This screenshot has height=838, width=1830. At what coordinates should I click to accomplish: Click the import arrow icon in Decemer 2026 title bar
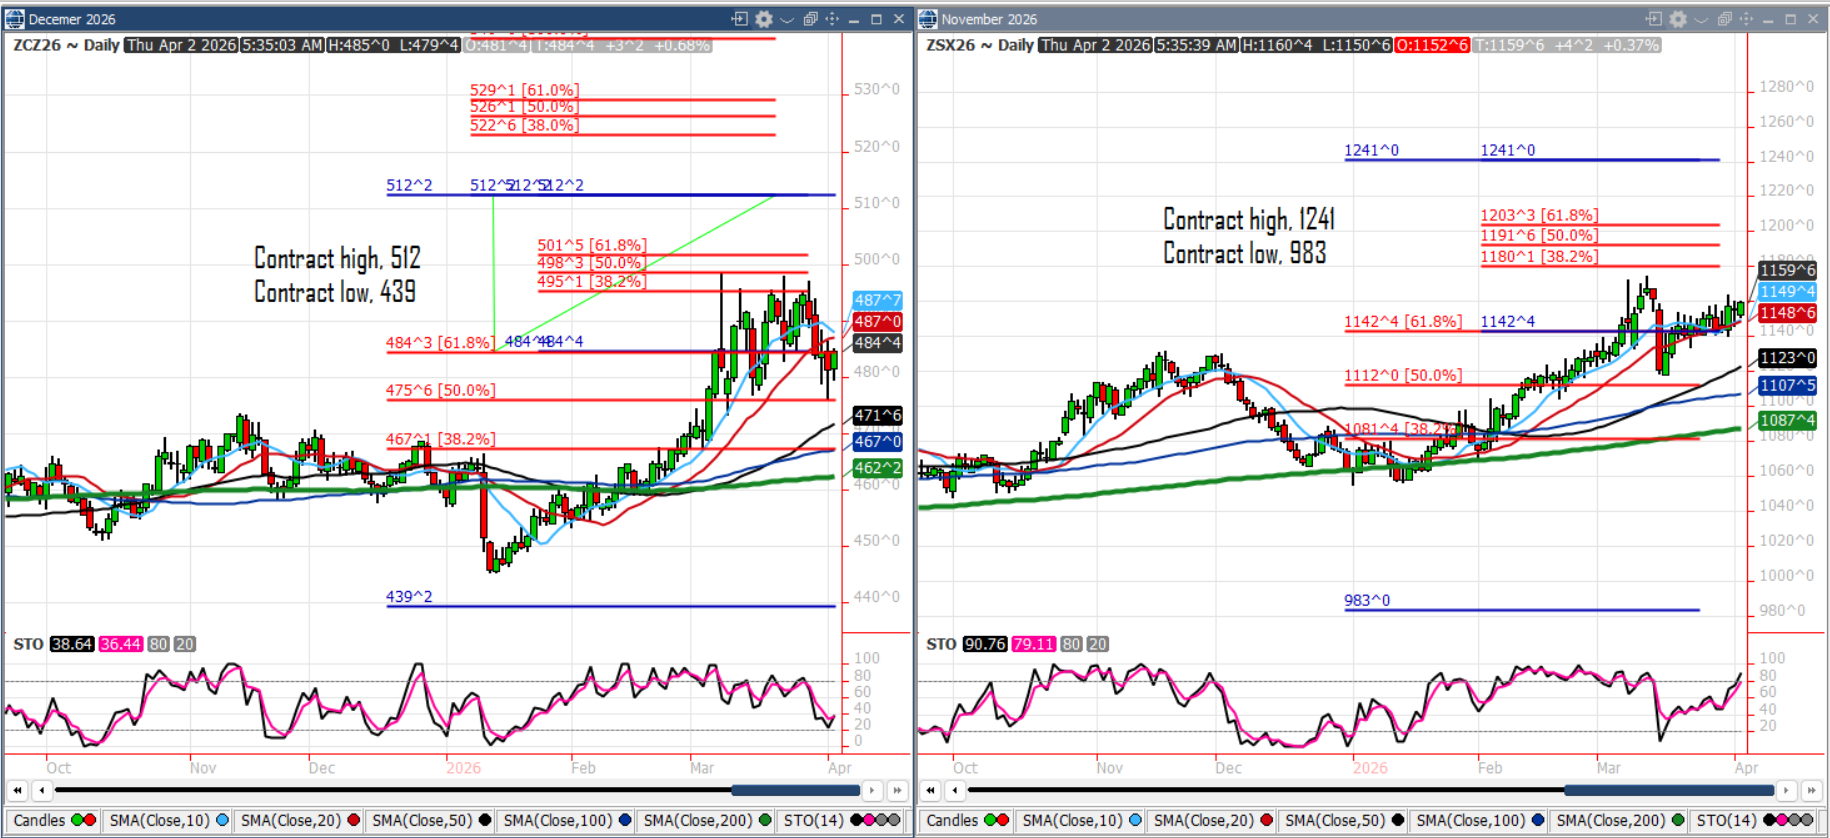(740, 19)
